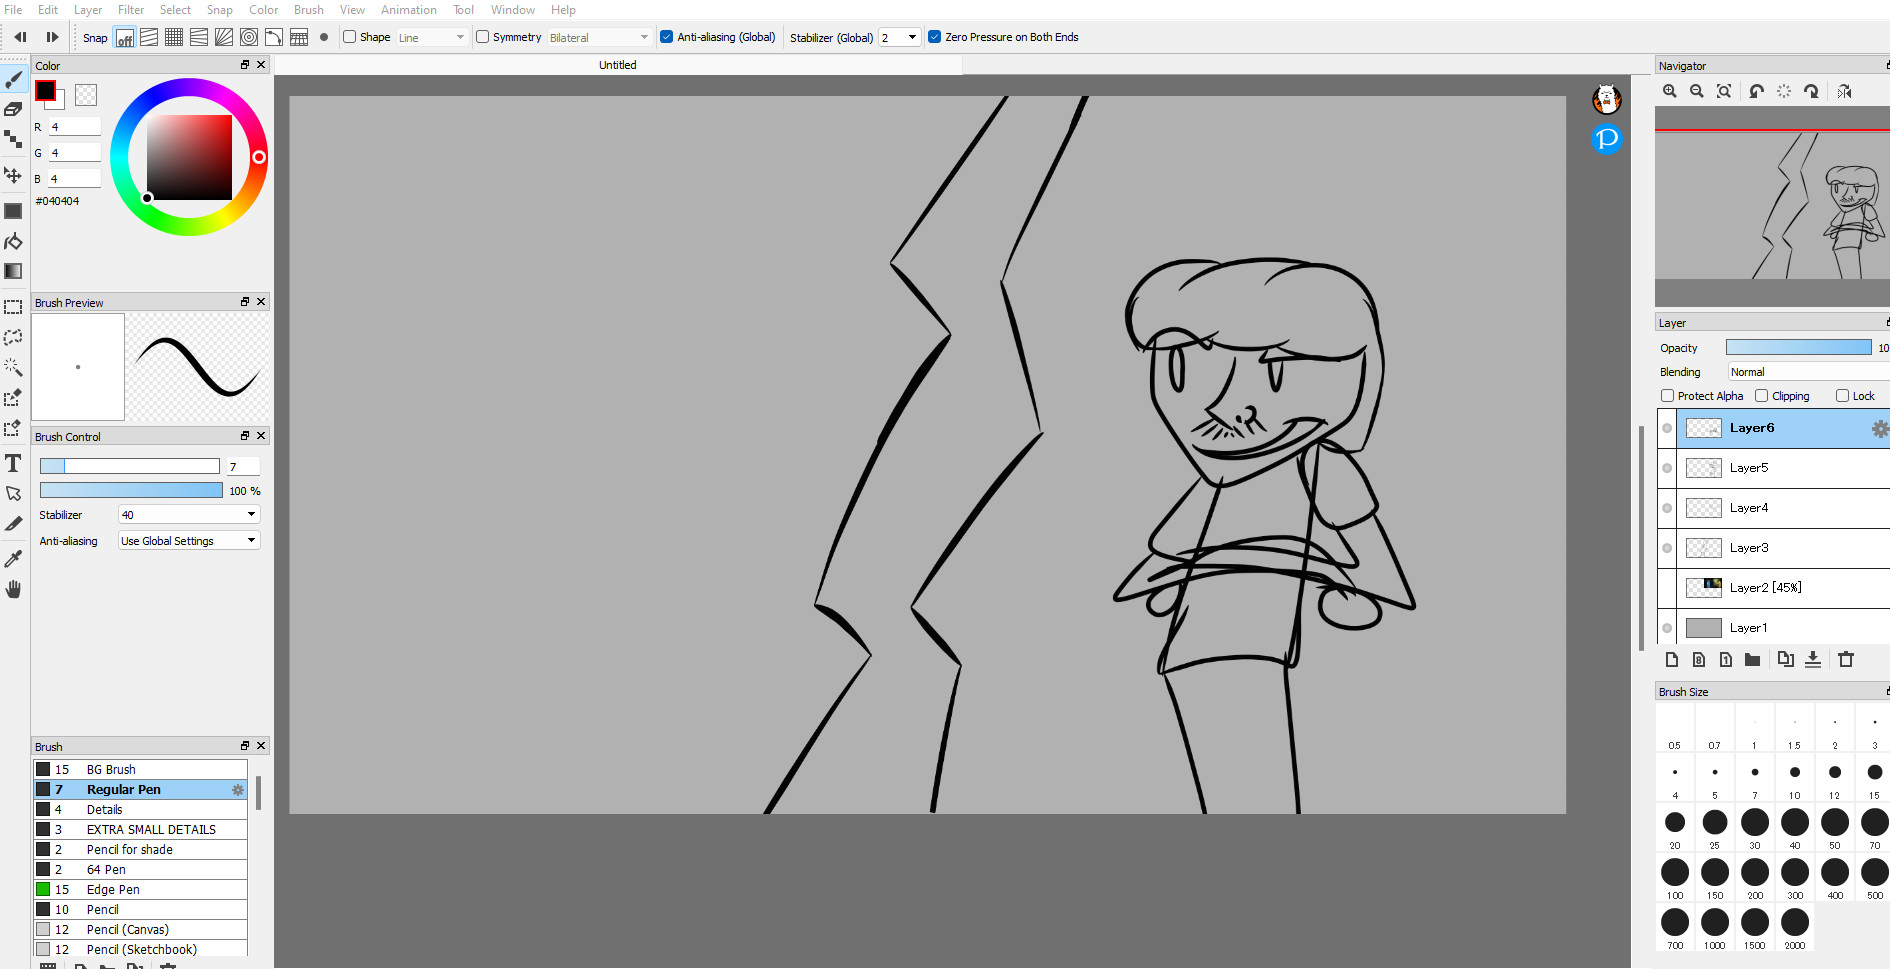Image resolution: width=1890 pixels, height=969 pixels.
Task: Click the flip canvas icon in Navigator
Action: 1844,91
